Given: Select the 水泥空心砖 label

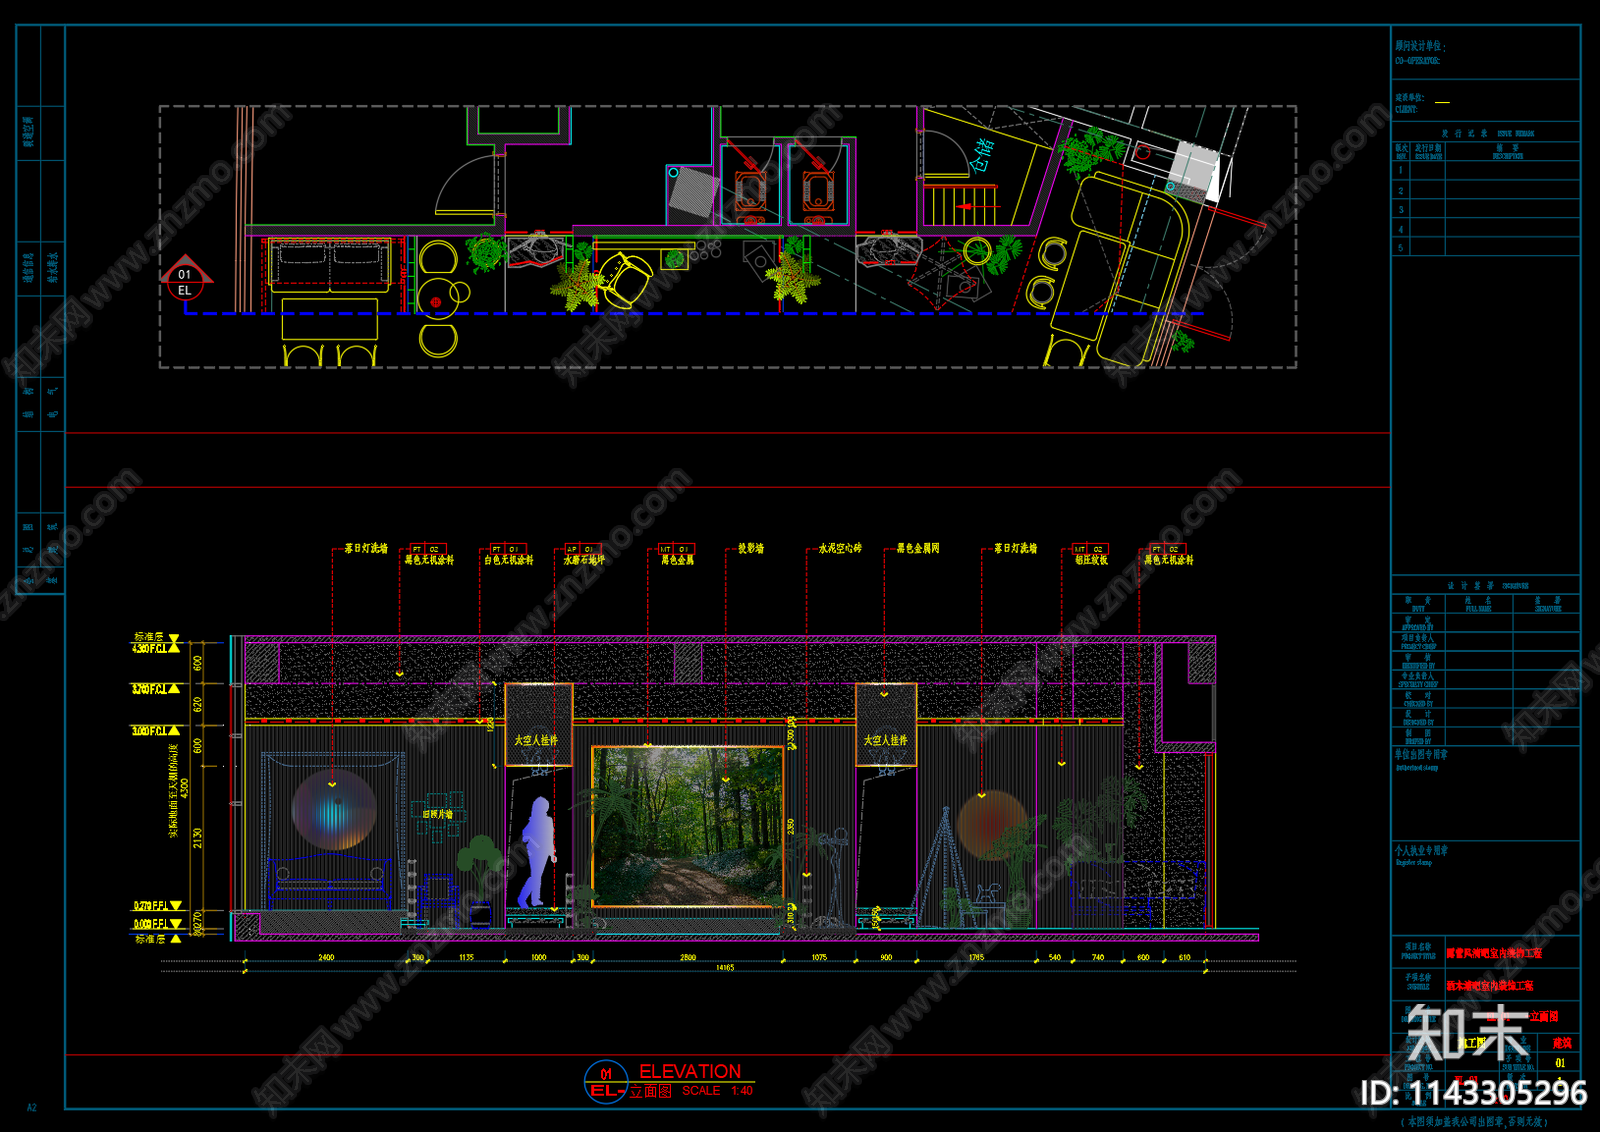Looking at the screenshot, I should (x=840, y=548).
